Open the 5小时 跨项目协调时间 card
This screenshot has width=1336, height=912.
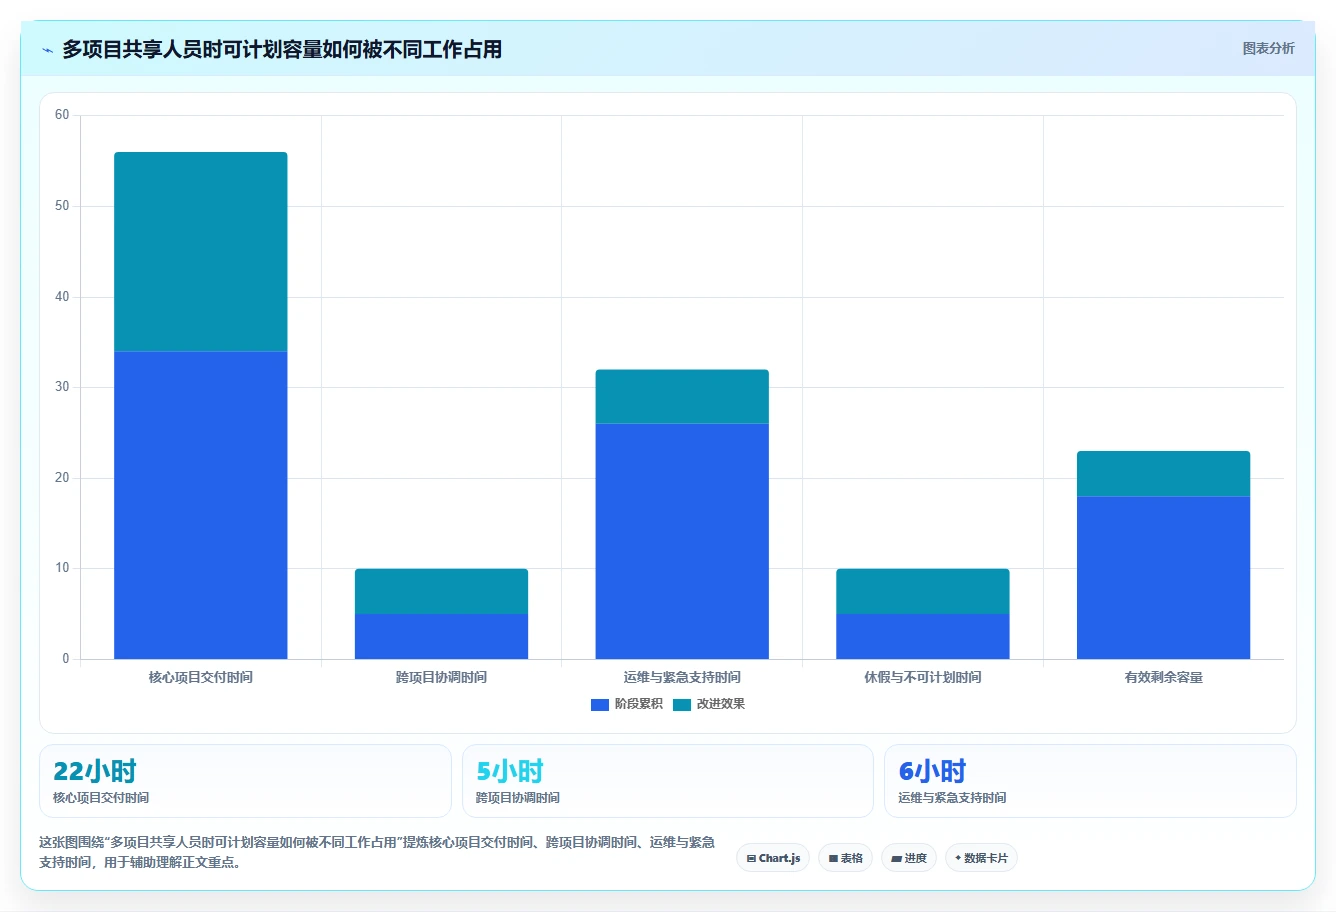(x=667, y=781)
